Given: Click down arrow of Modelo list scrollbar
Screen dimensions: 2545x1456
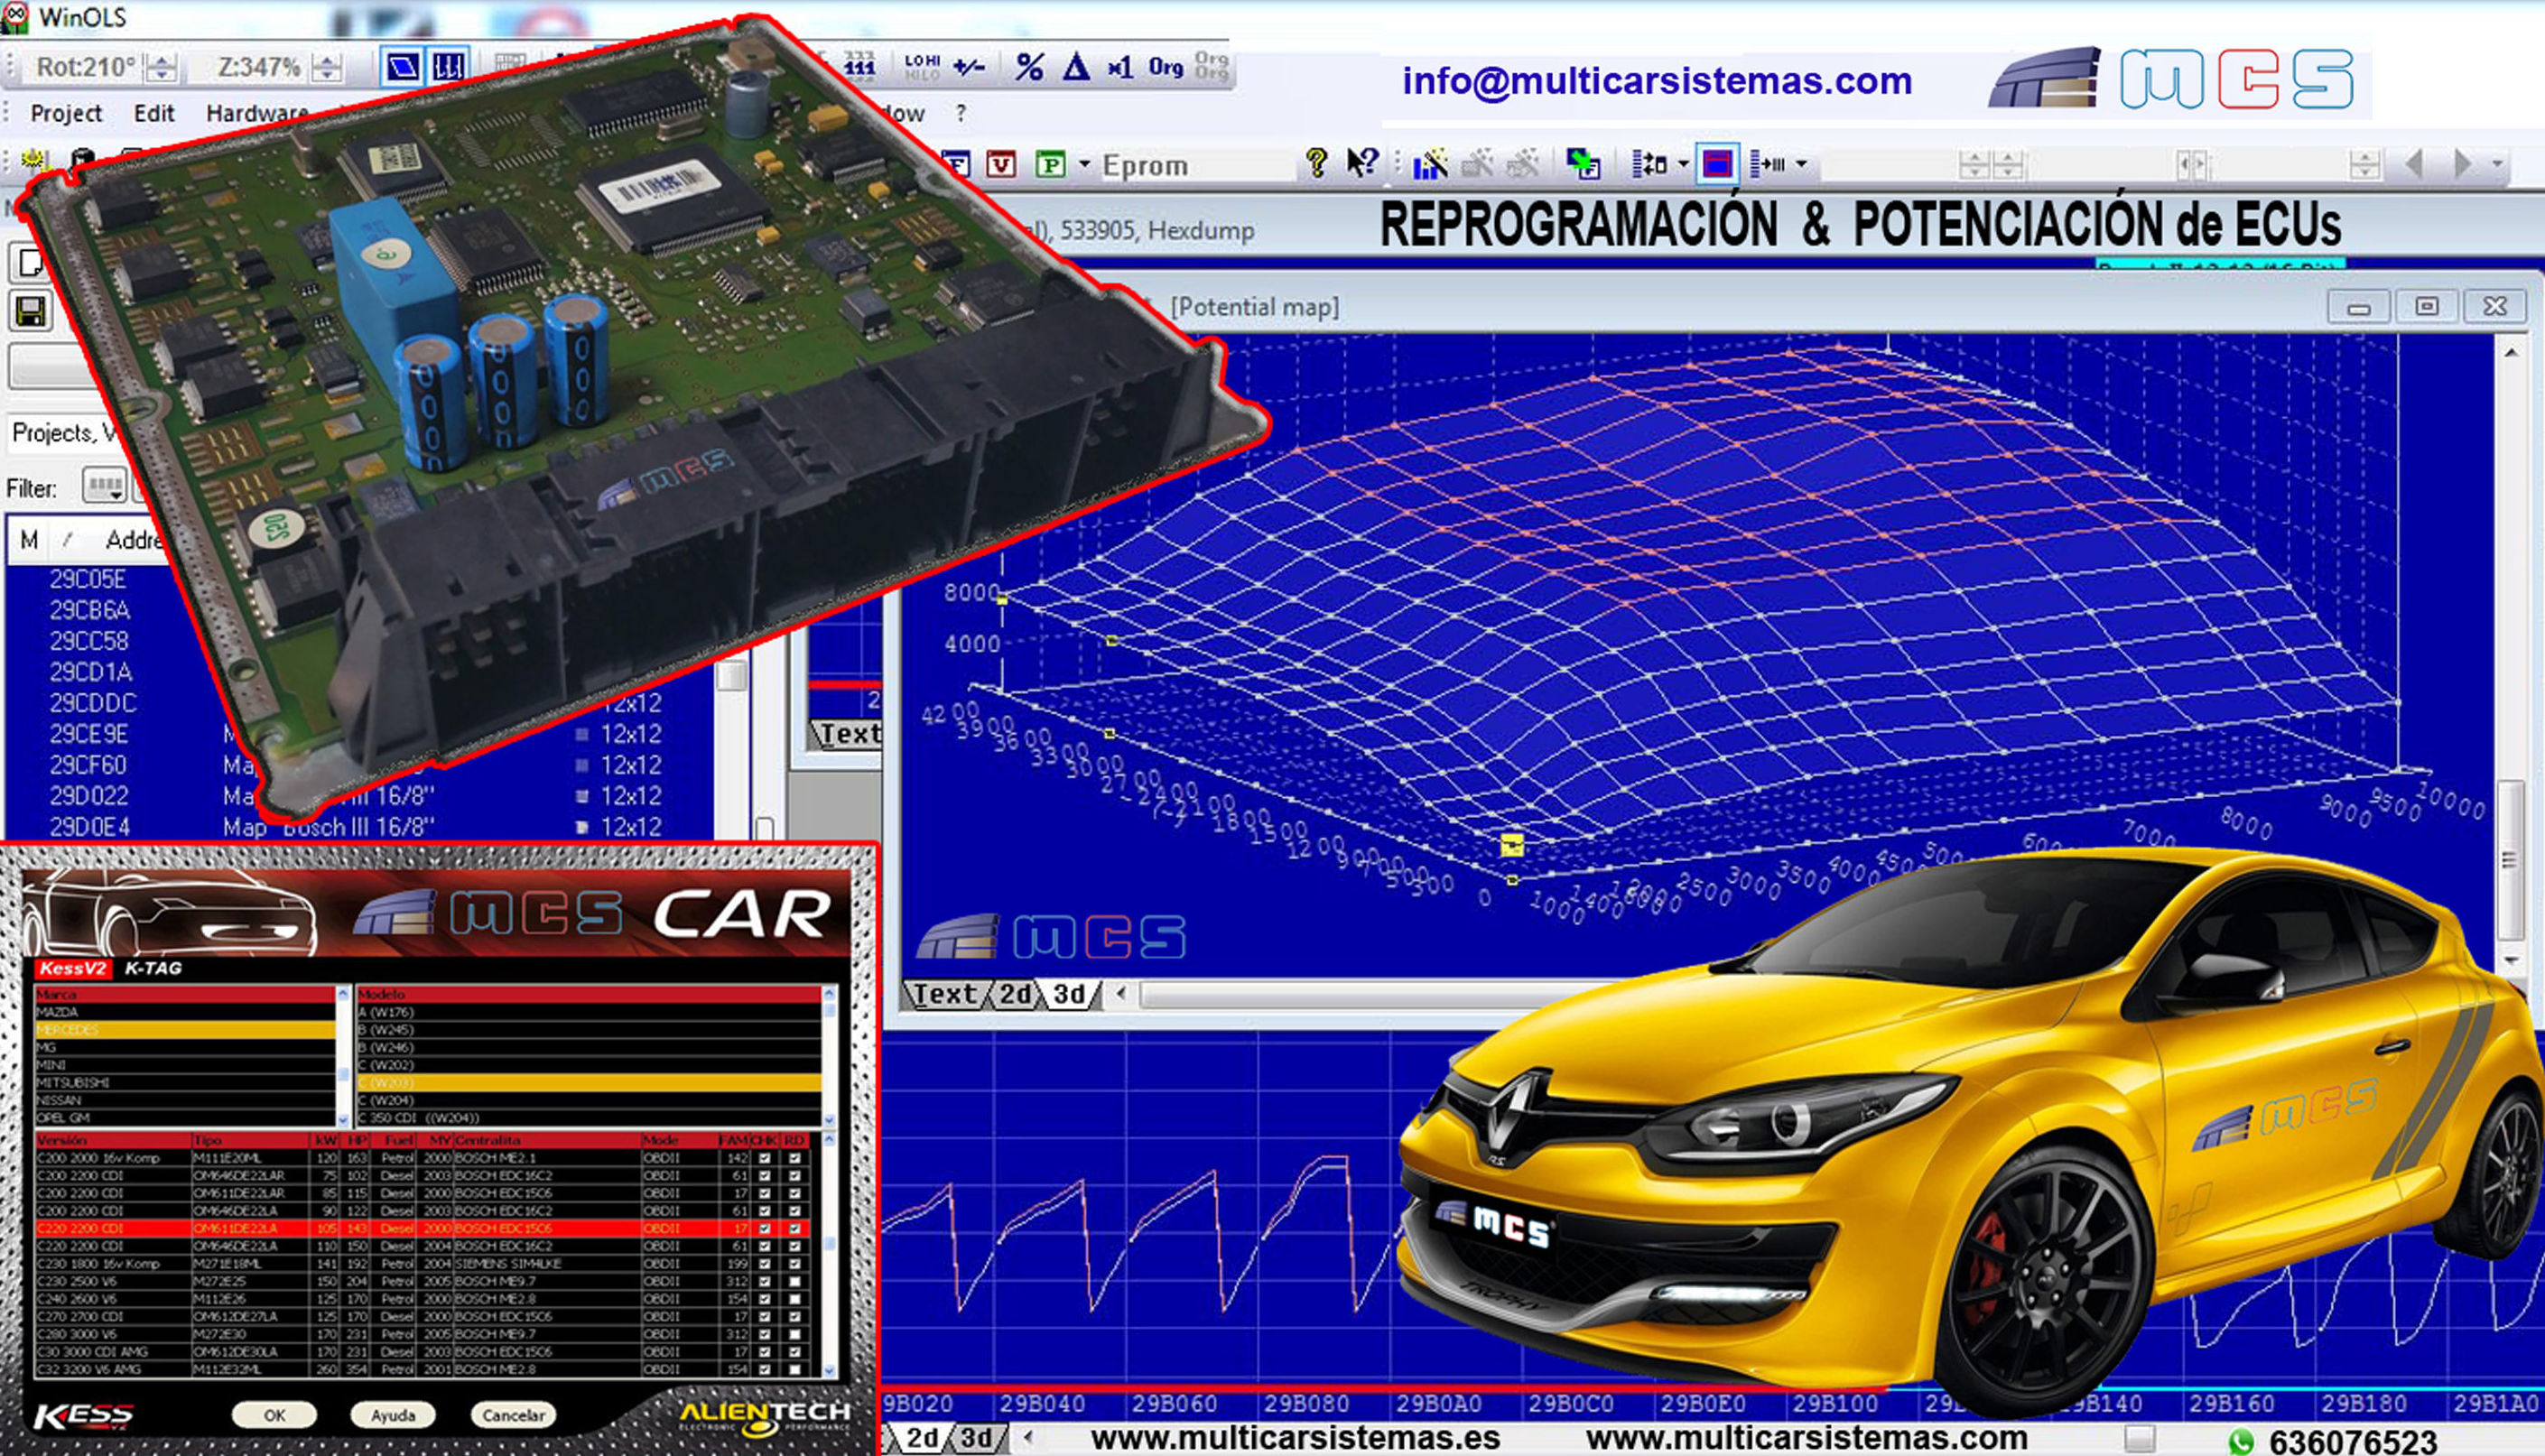Looking at the screenshot, I should pos(828,1120).
